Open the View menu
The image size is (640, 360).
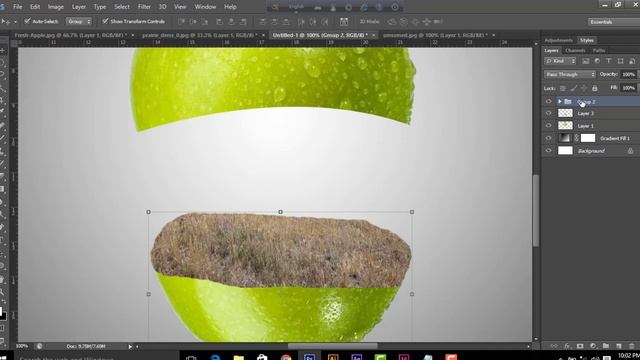(180, 7)
